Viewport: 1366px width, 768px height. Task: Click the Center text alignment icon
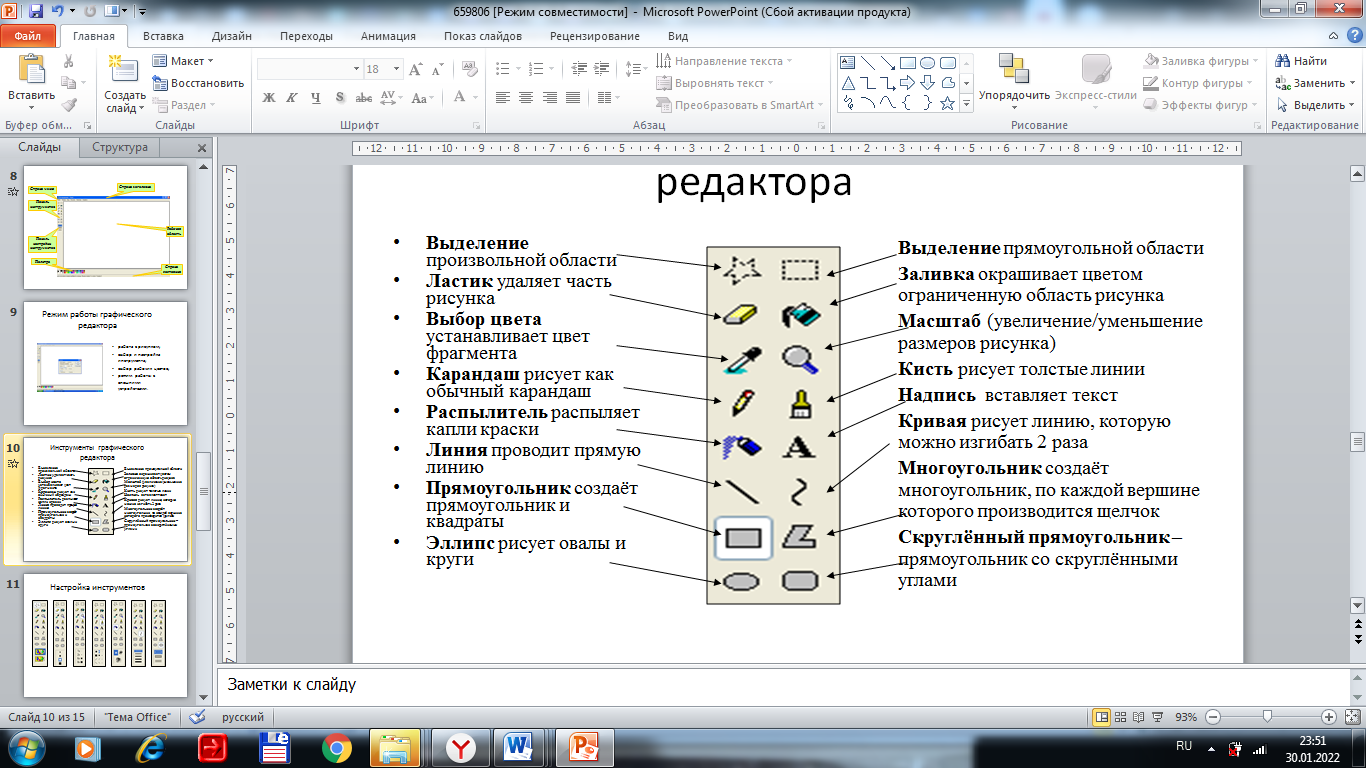[x=526, y=97]
